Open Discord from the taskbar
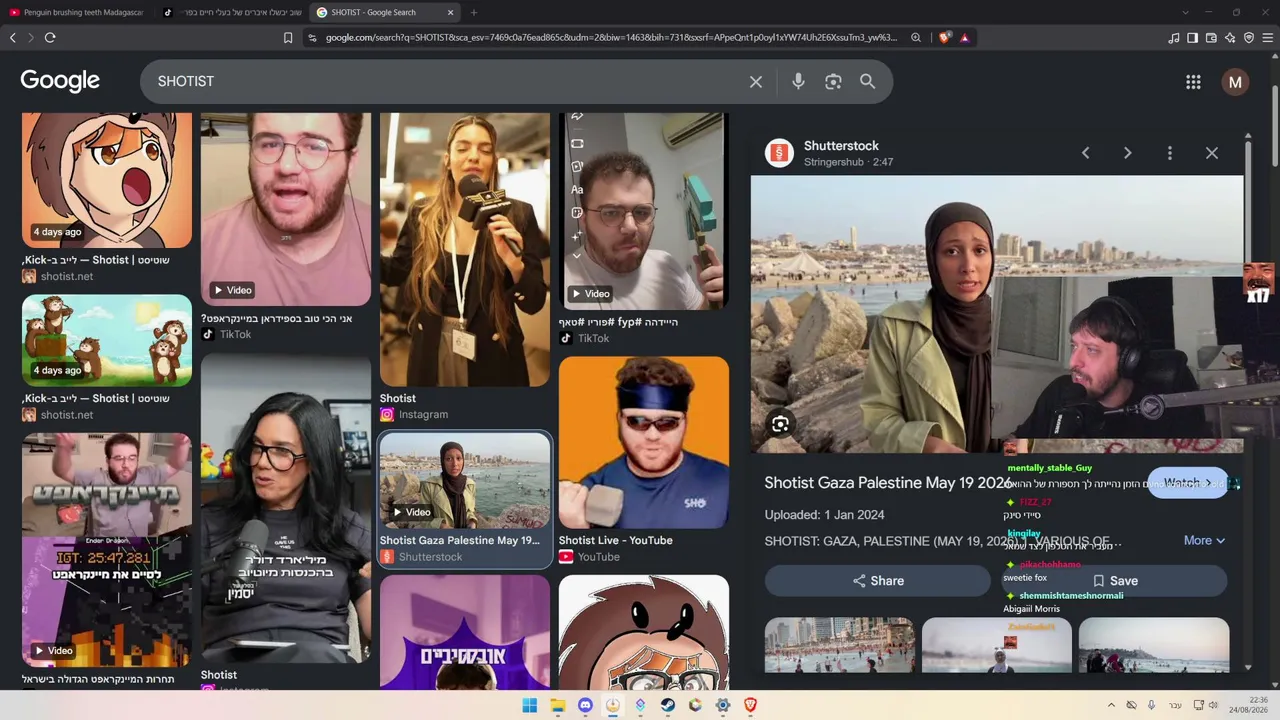This screenshot has width=1280, height=720. (585, 705)
